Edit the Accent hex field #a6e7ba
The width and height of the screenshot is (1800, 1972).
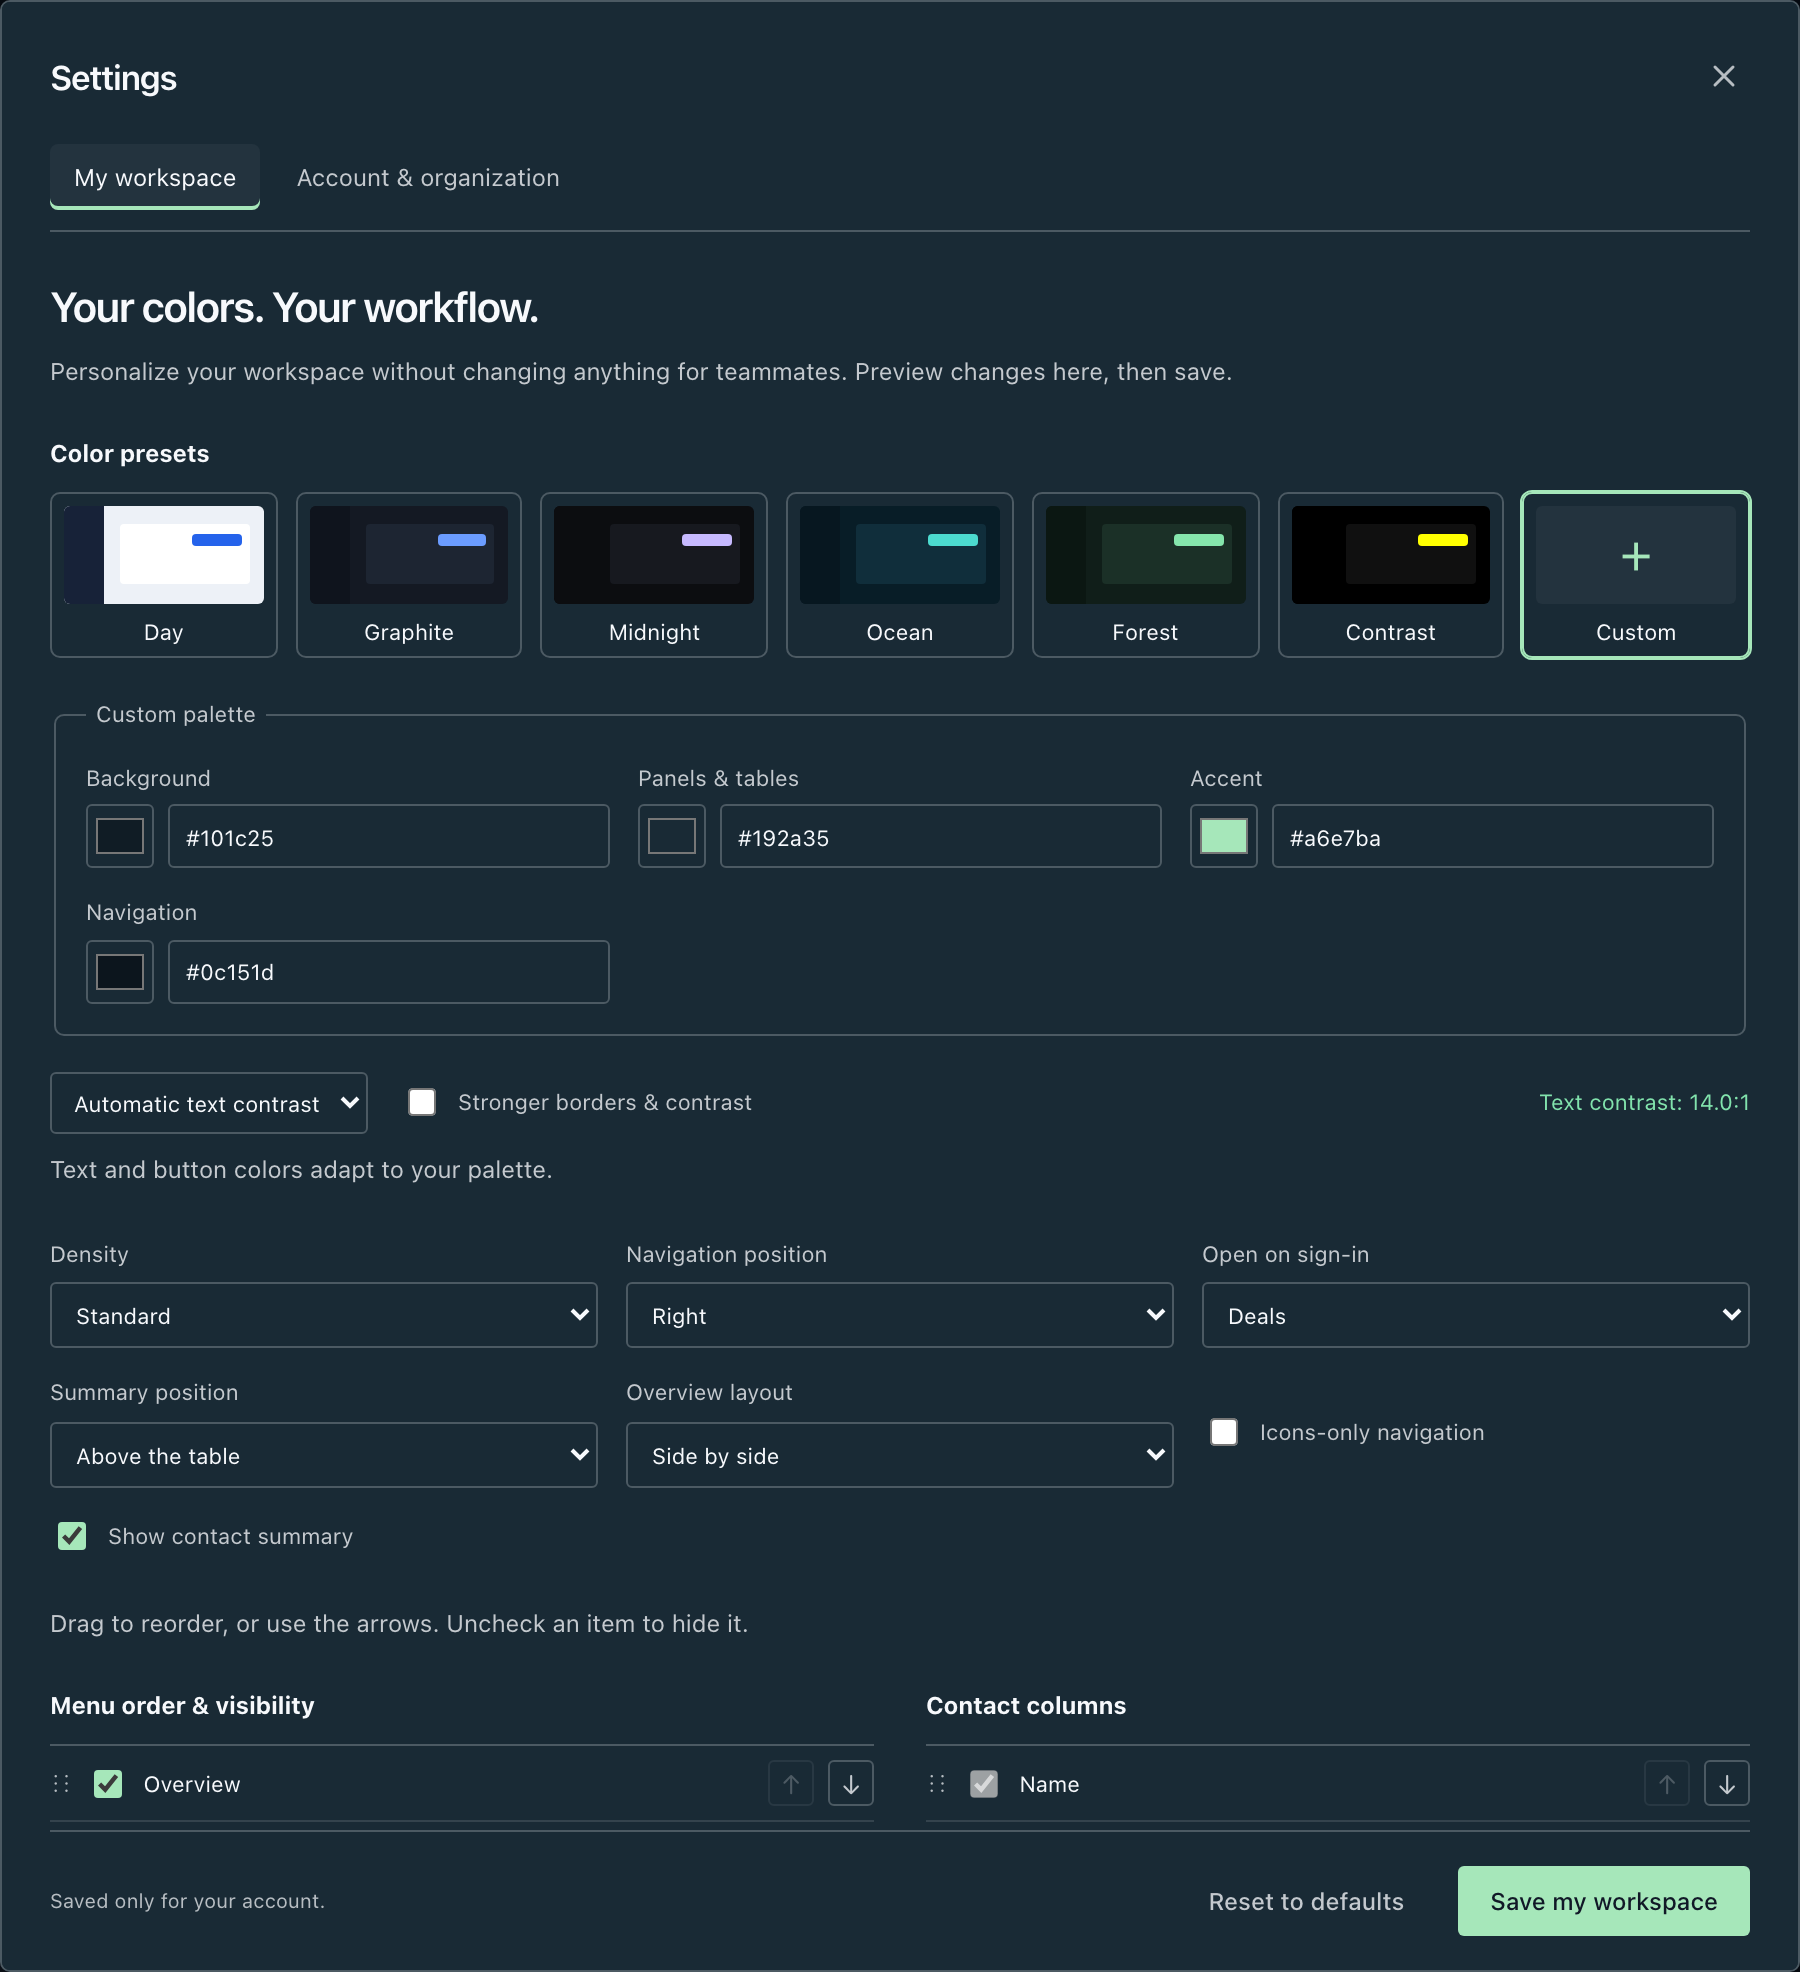[x=1493, y=836]
